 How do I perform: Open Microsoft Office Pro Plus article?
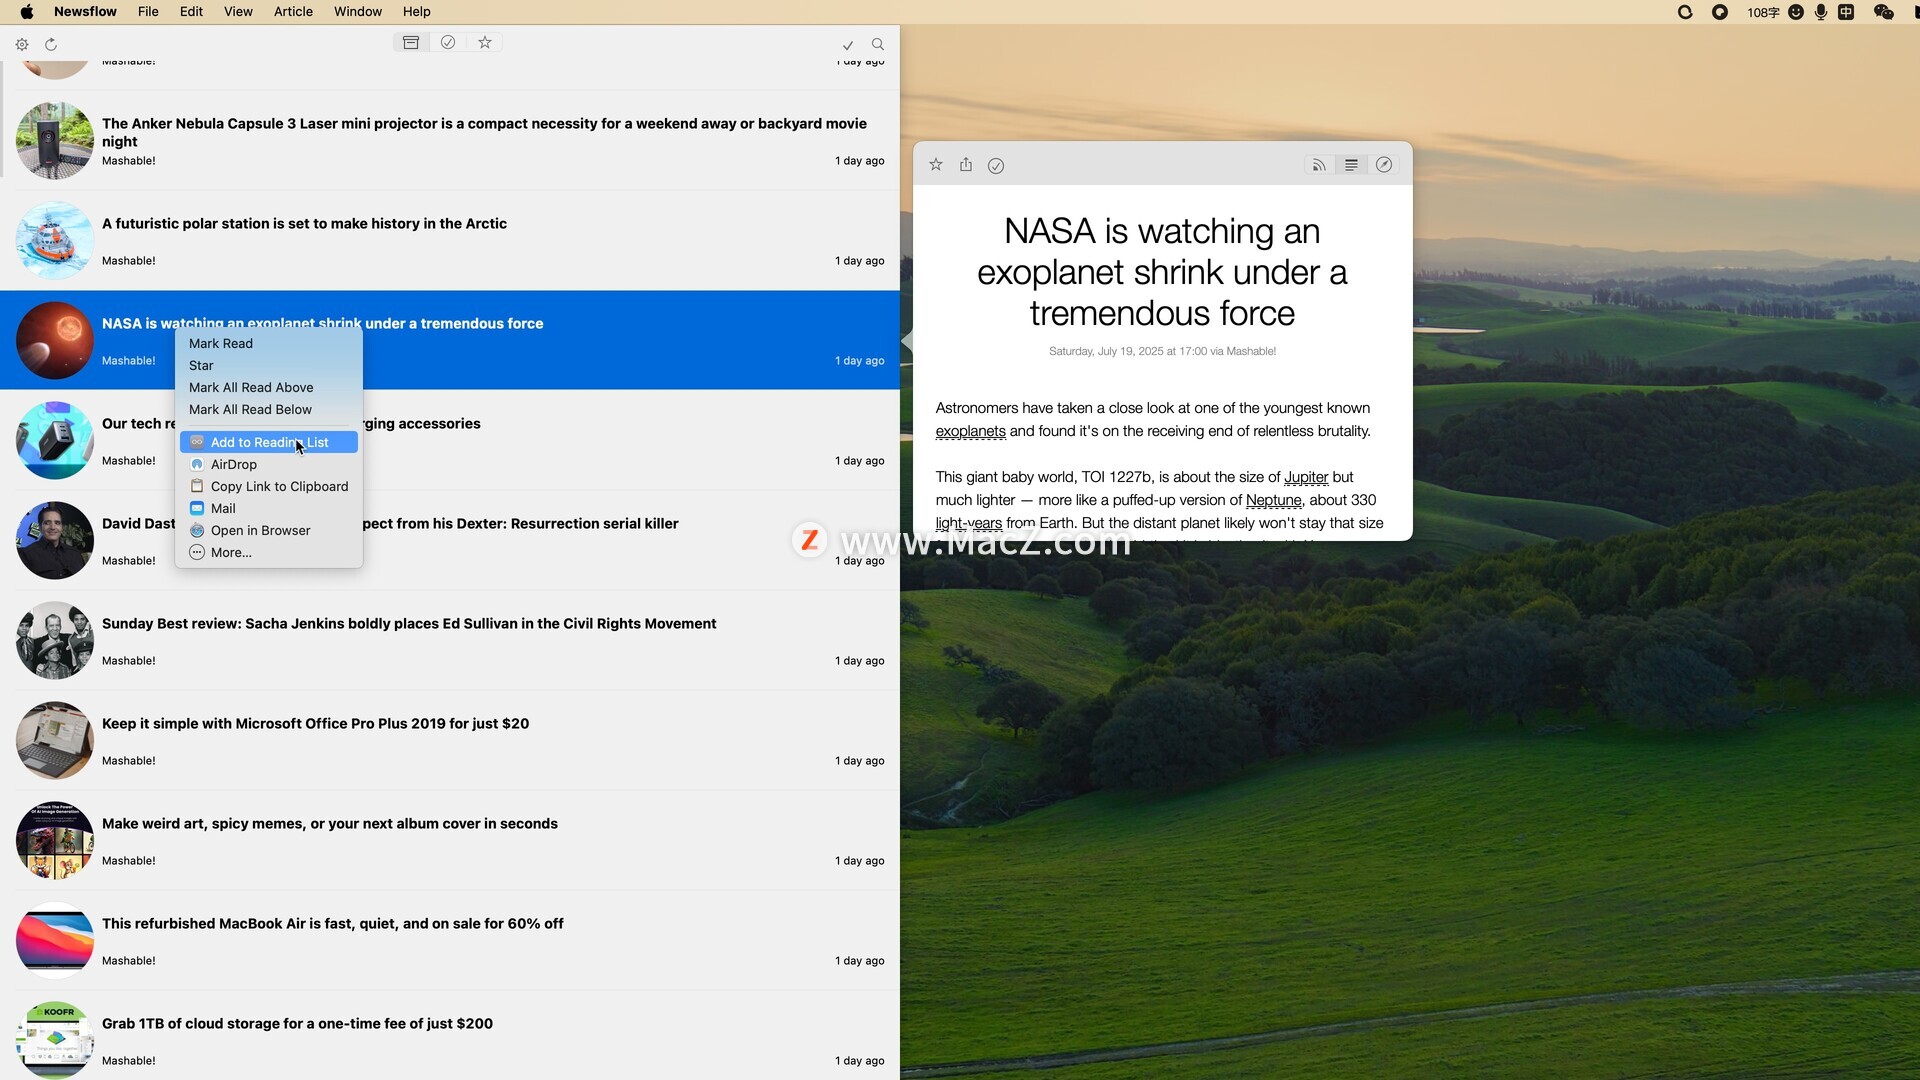pyautogui.click(x=450, y=741)
